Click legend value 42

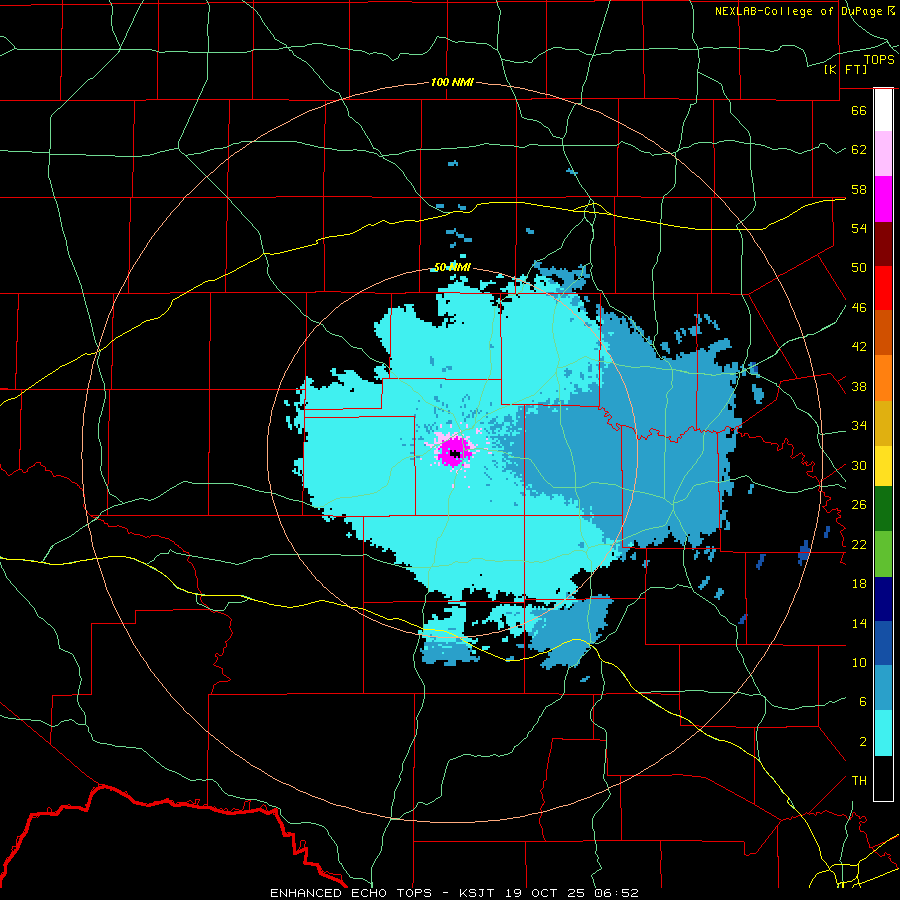pos(859,347)
